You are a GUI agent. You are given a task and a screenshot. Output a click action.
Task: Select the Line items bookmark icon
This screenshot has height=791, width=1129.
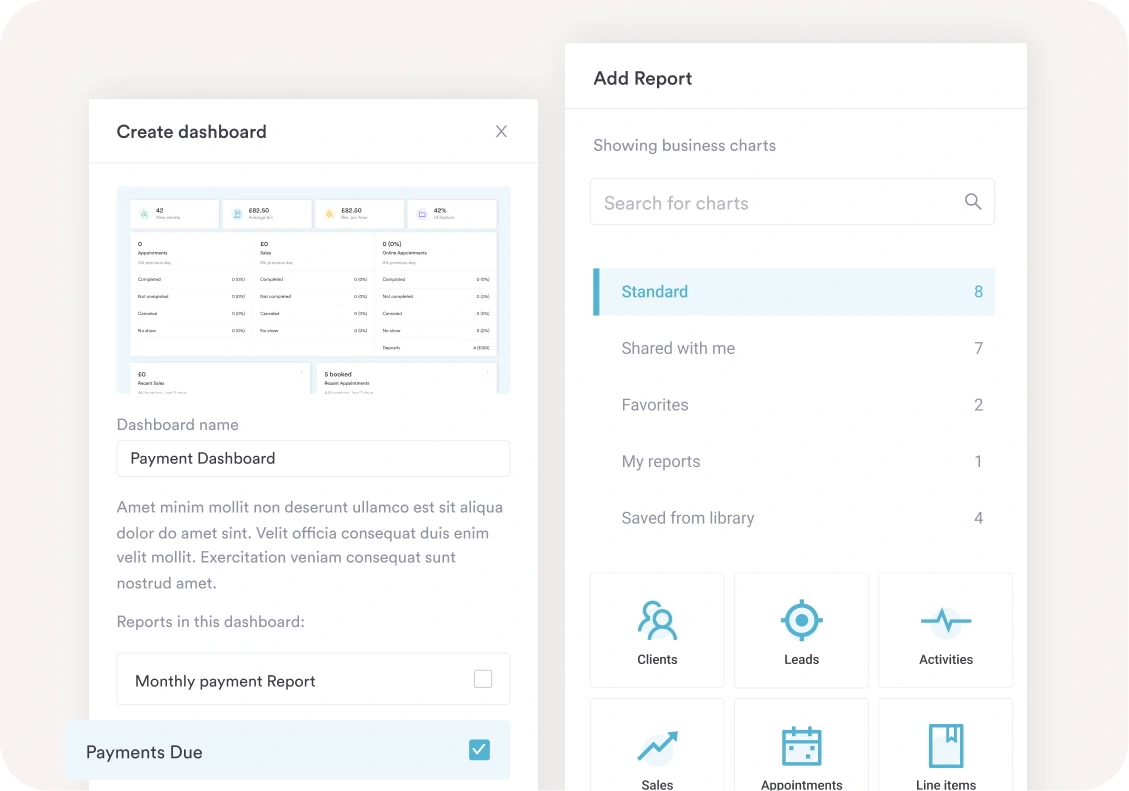pyautogui.click(x=945, y=746)
